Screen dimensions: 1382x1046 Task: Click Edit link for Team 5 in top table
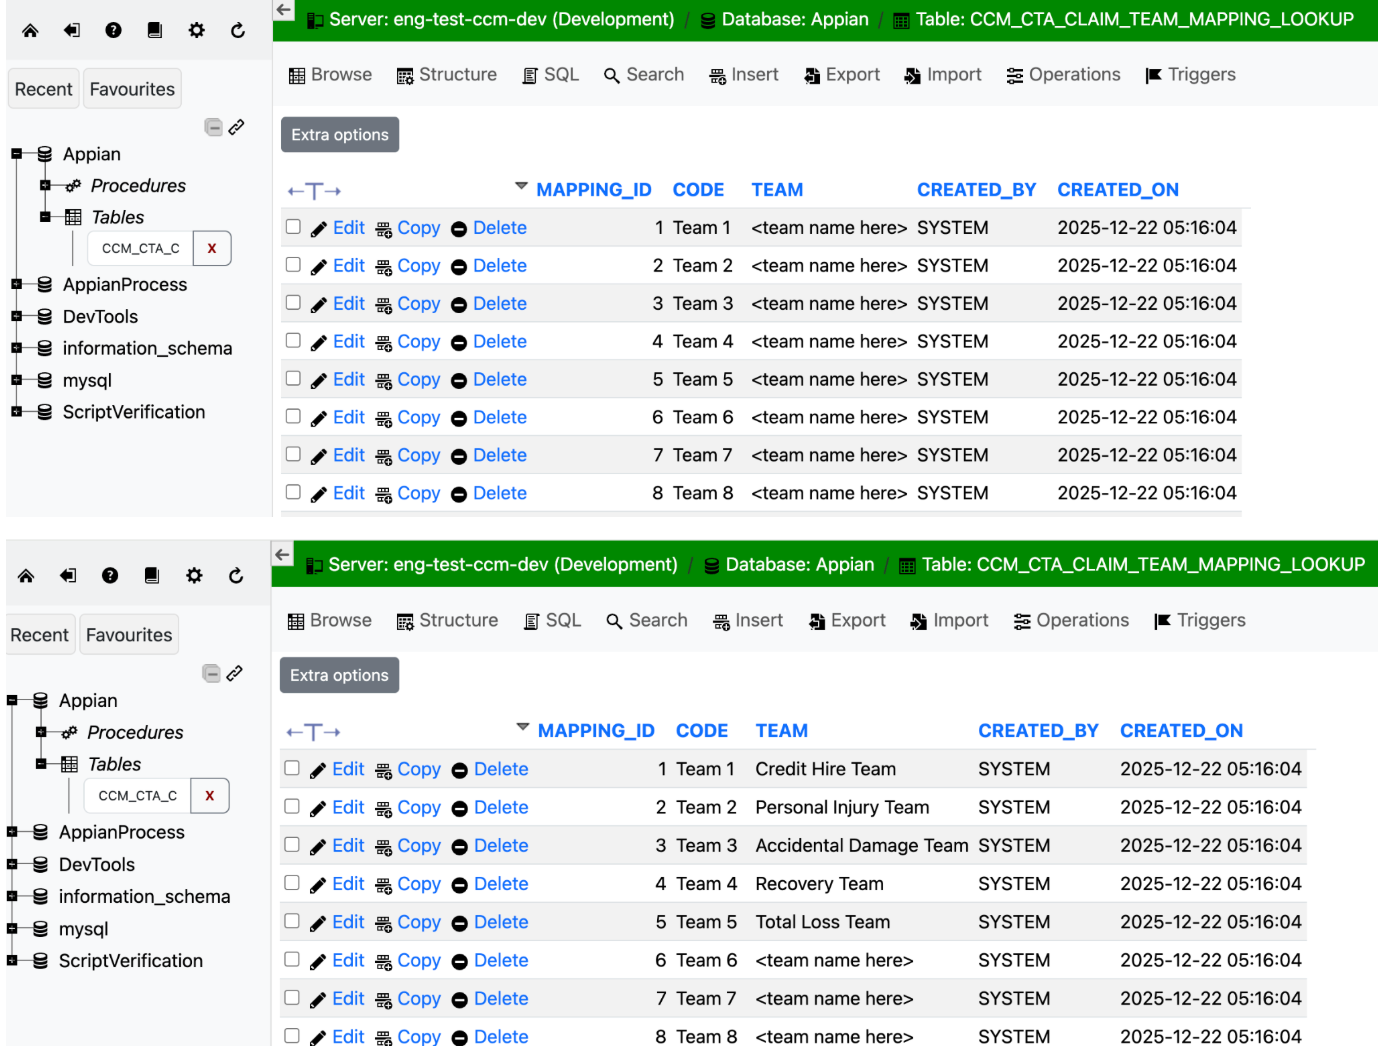(349, 379)
